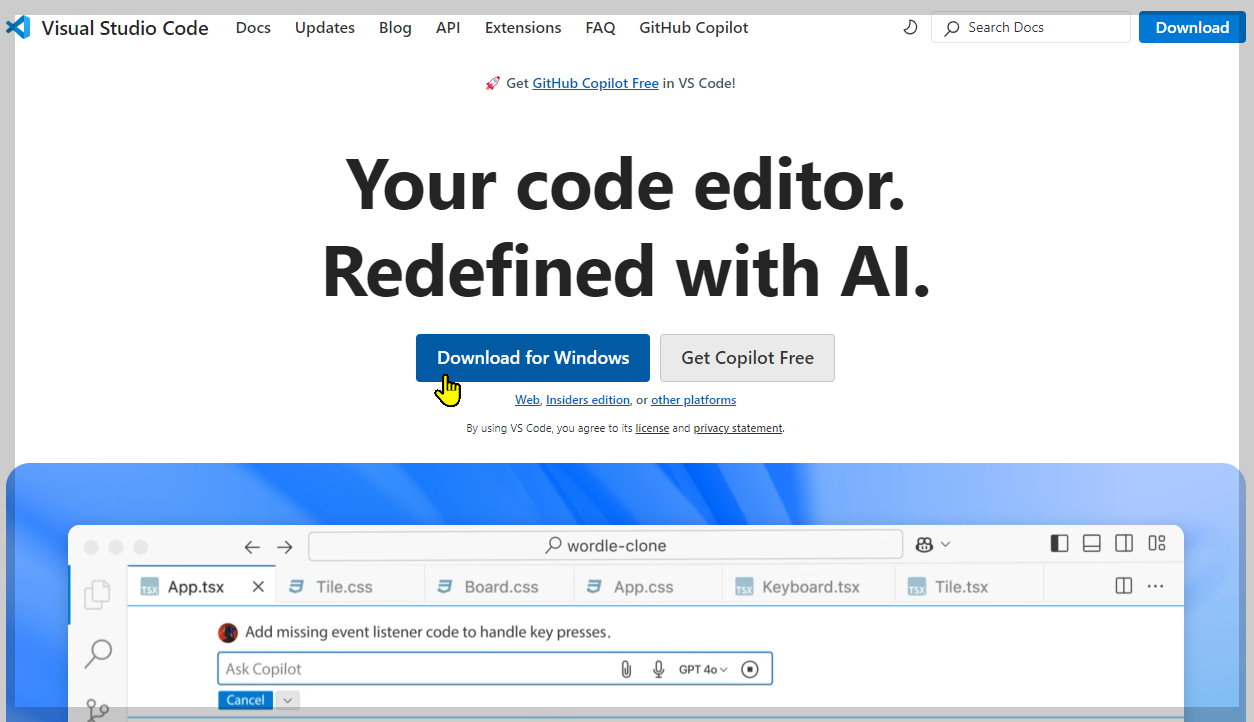Switch to the Tile.tsx tab

click(x=969, y=587)
